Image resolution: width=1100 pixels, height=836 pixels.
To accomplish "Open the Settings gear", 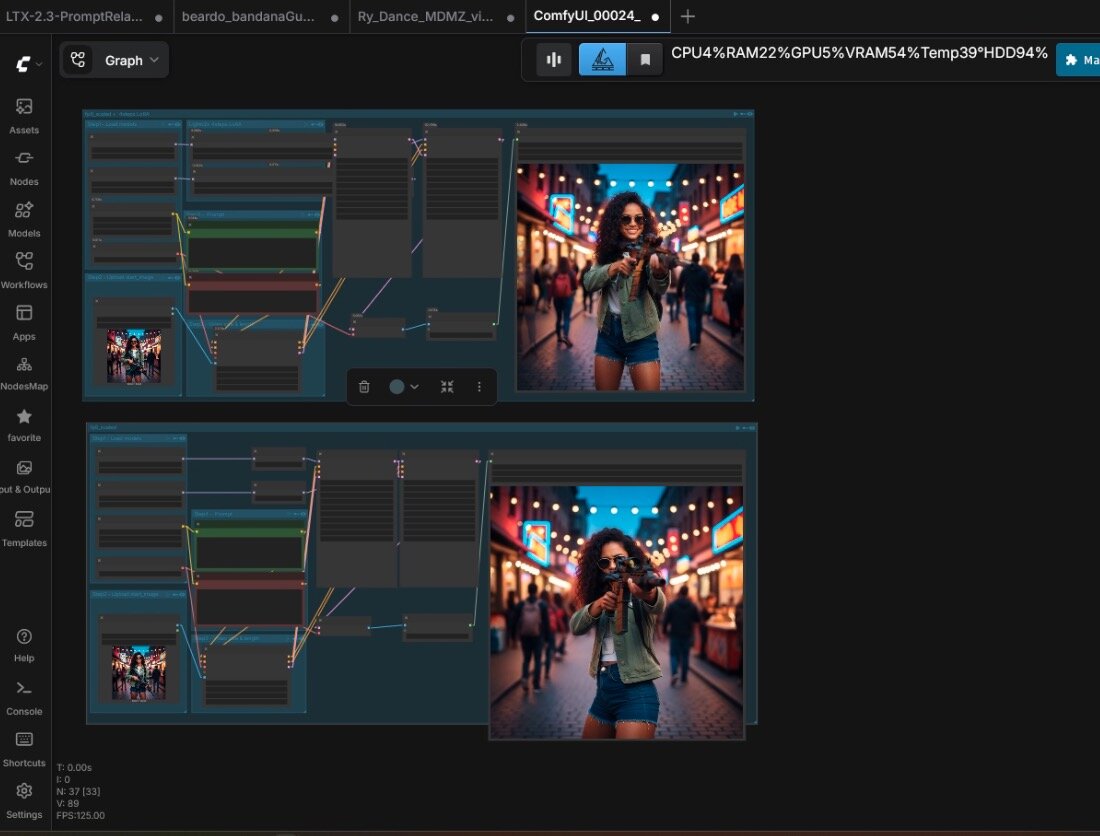I will (x=24, y=801).
